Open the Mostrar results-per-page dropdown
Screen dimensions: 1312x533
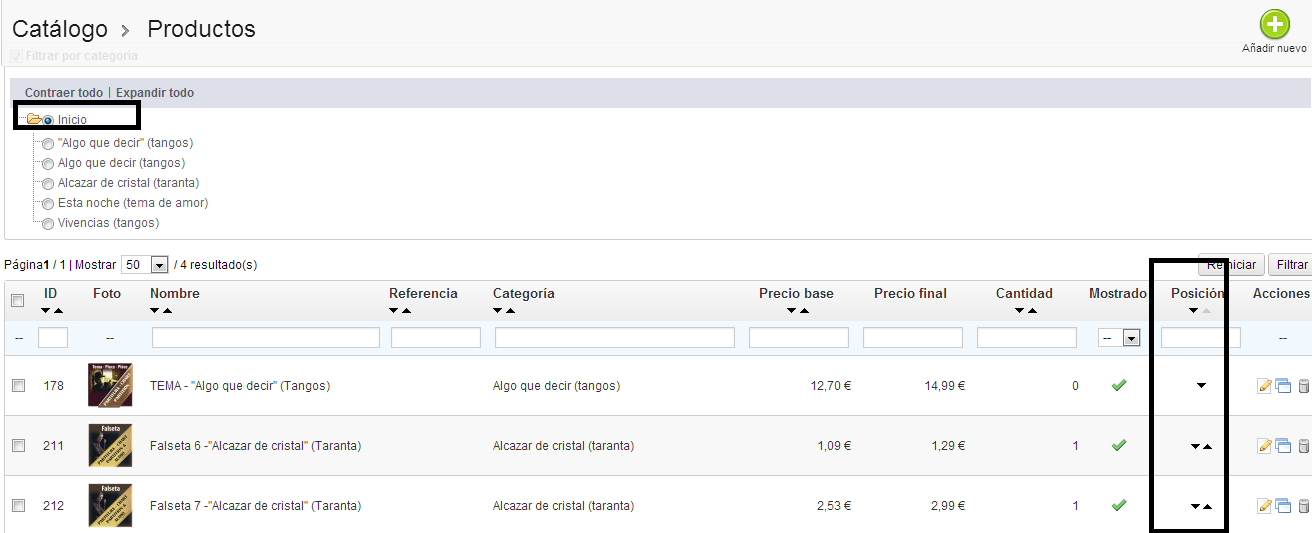(158, 265)
